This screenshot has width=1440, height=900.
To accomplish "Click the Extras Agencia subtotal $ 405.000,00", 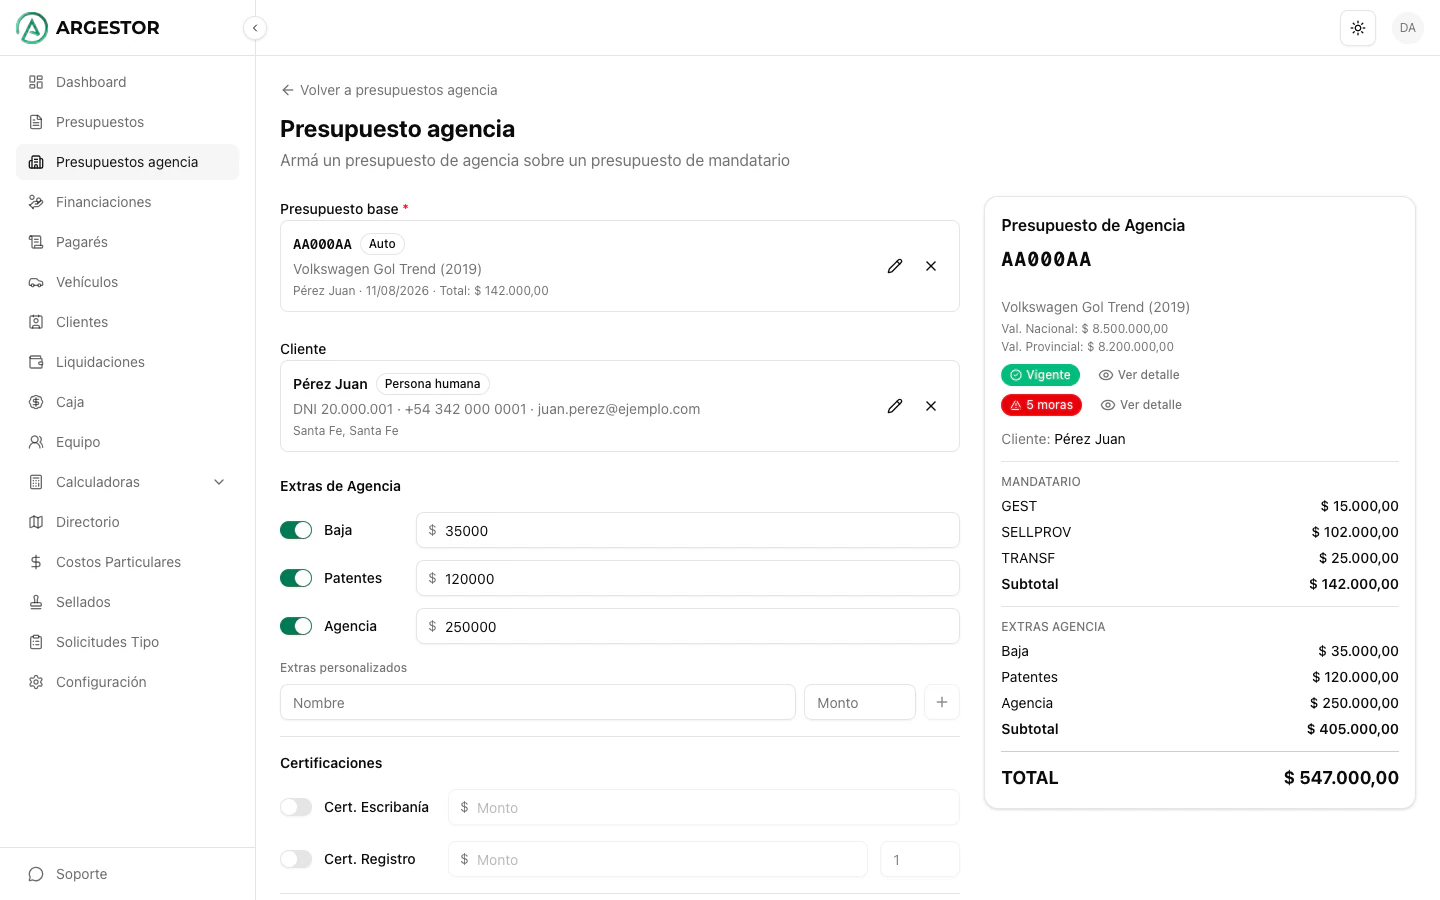I will point(1353,729).
